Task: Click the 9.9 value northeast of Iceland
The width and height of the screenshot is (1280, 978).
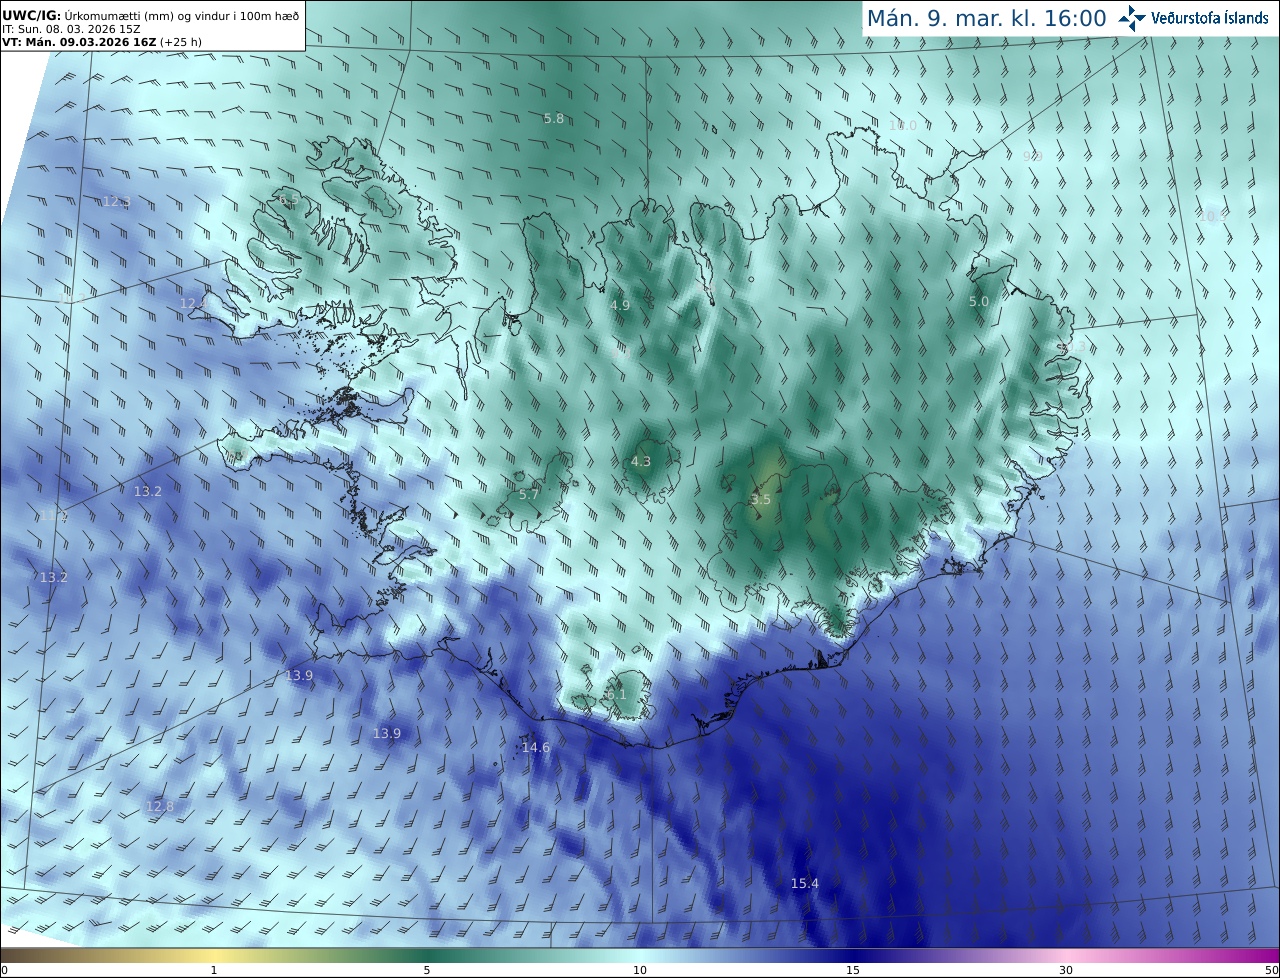Action: click(1033, 156)
